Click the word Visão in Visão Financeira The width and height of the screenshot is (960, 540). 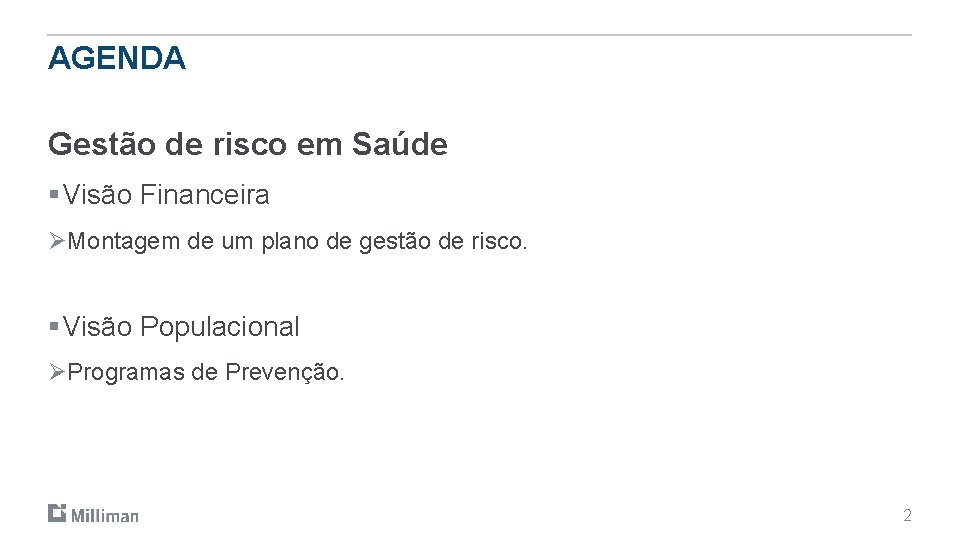coord(97,195)
